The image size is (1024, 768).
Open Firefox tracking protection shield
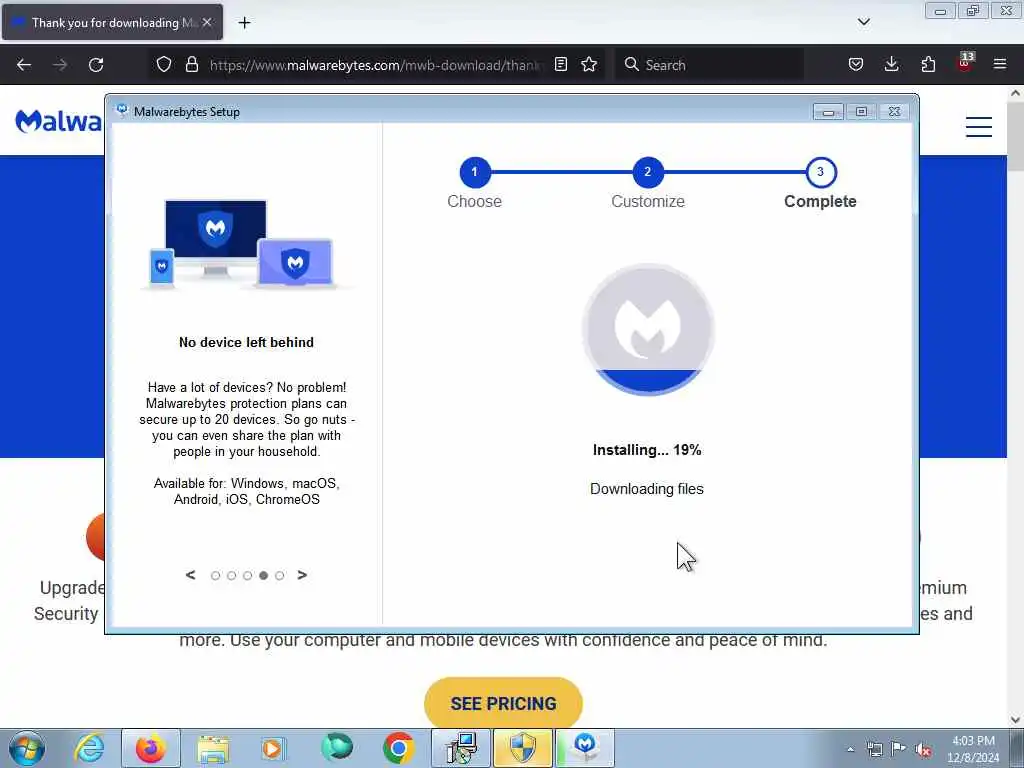click(x=164, y=64)
